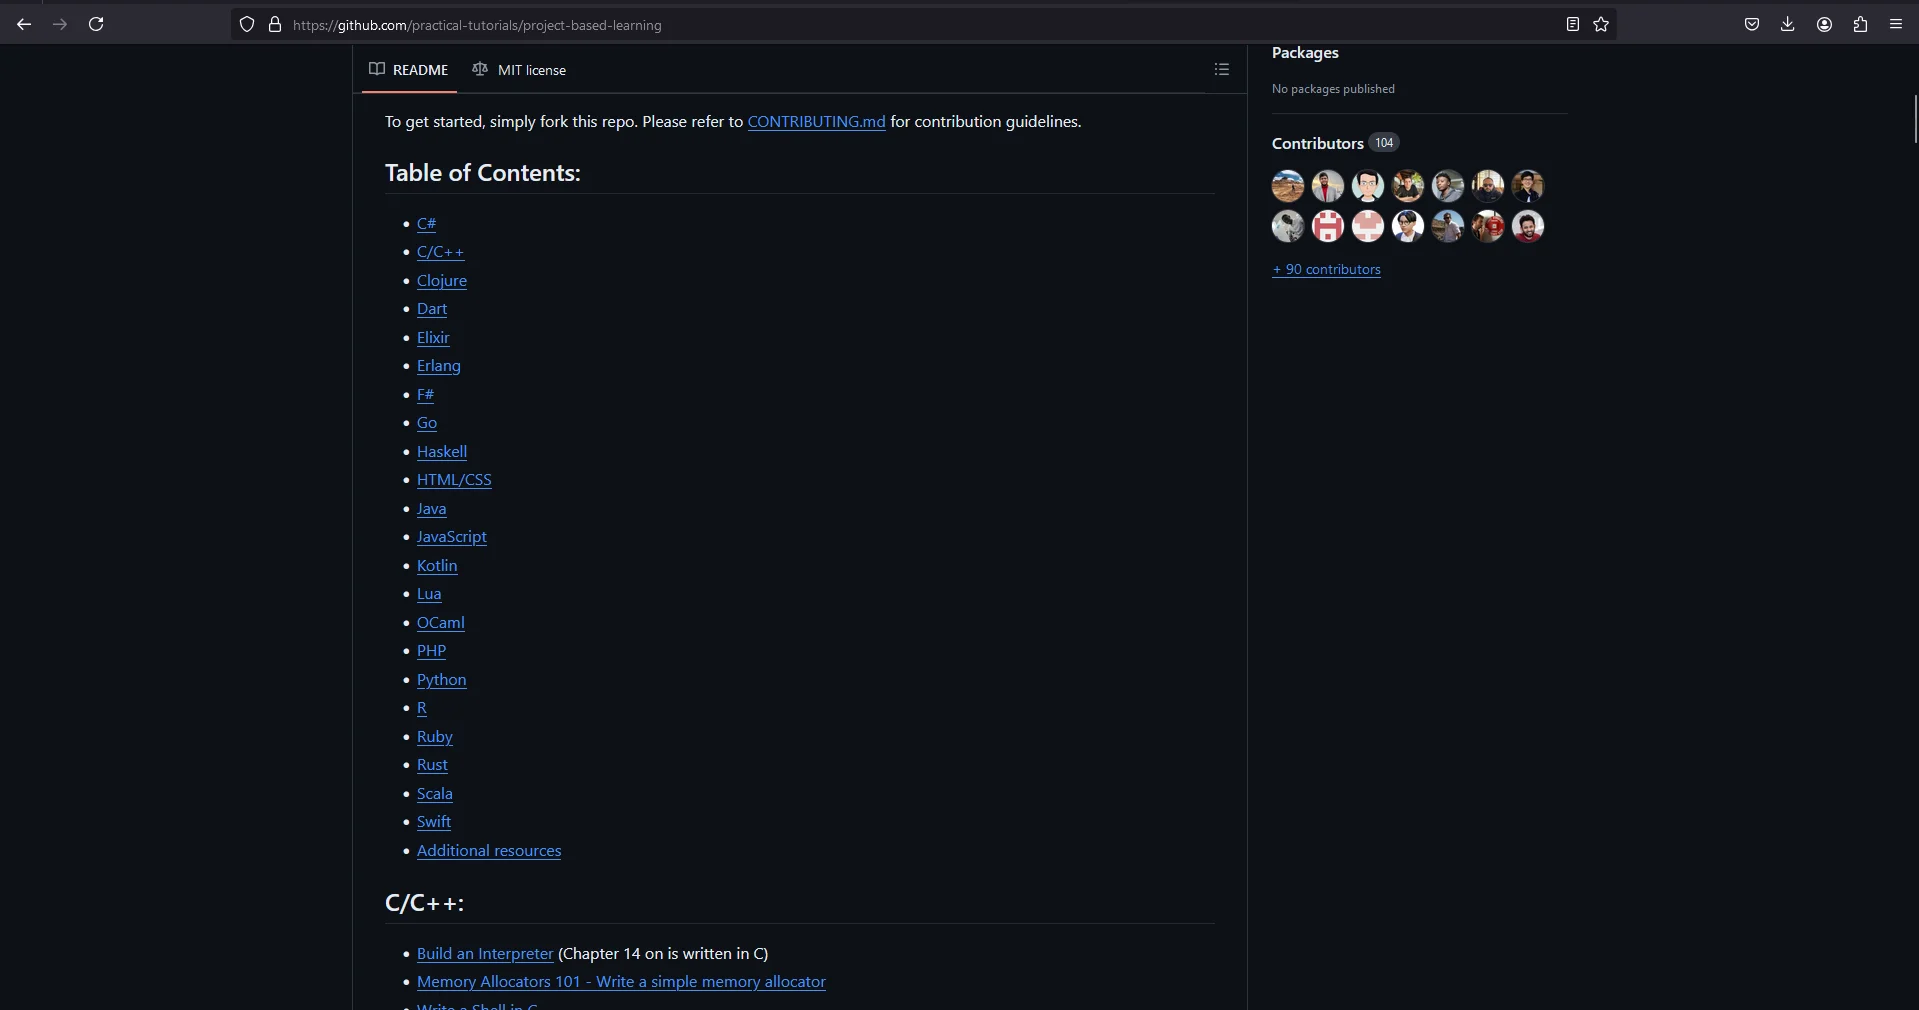This screenshot has height=1010, width=1919.
Task: Jump to the Swift section
Action: (434, 822)
